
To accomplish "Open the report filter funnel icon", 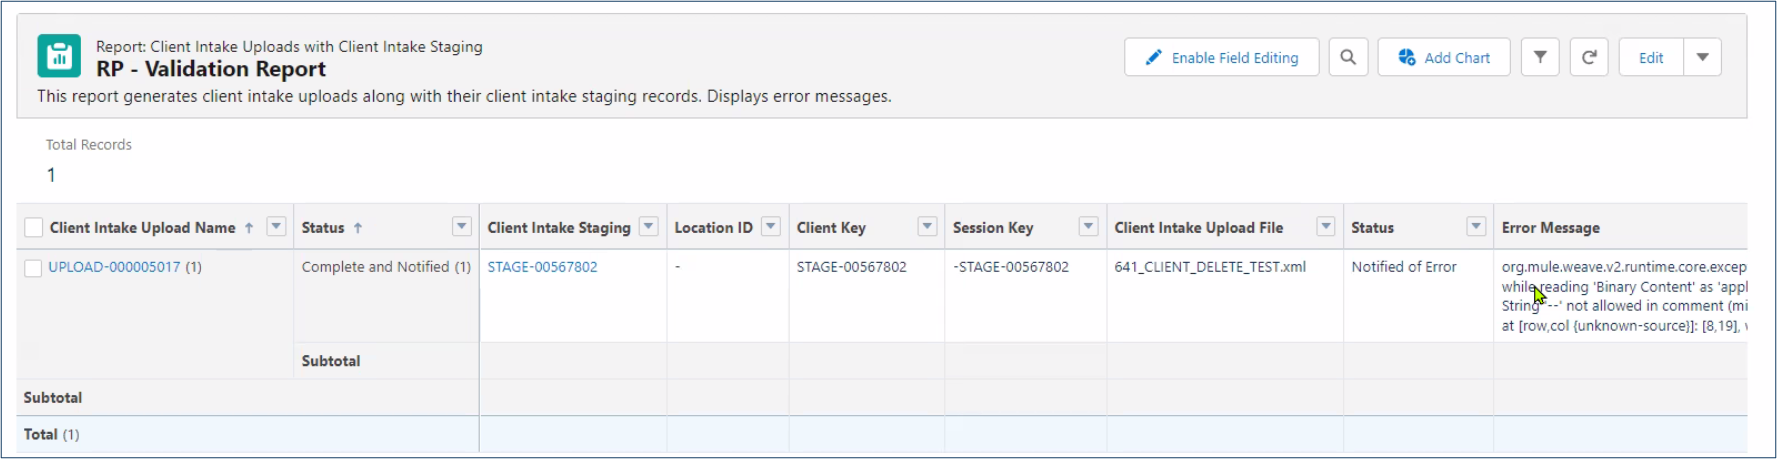I will point(1540,58).
